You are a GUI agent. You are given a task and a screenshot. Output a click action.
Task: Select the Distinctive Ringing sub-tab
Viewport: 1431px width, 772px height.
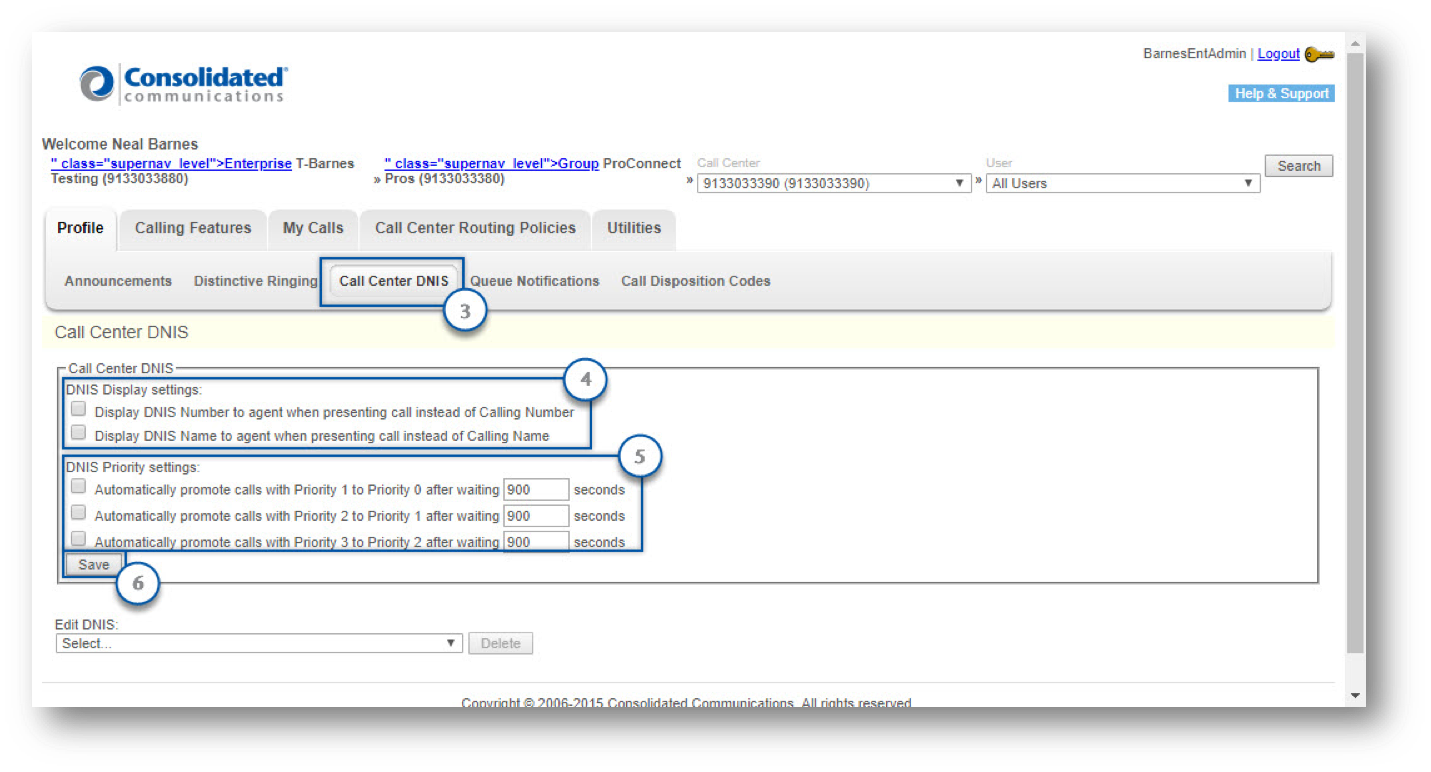click(x=255, y=281)
